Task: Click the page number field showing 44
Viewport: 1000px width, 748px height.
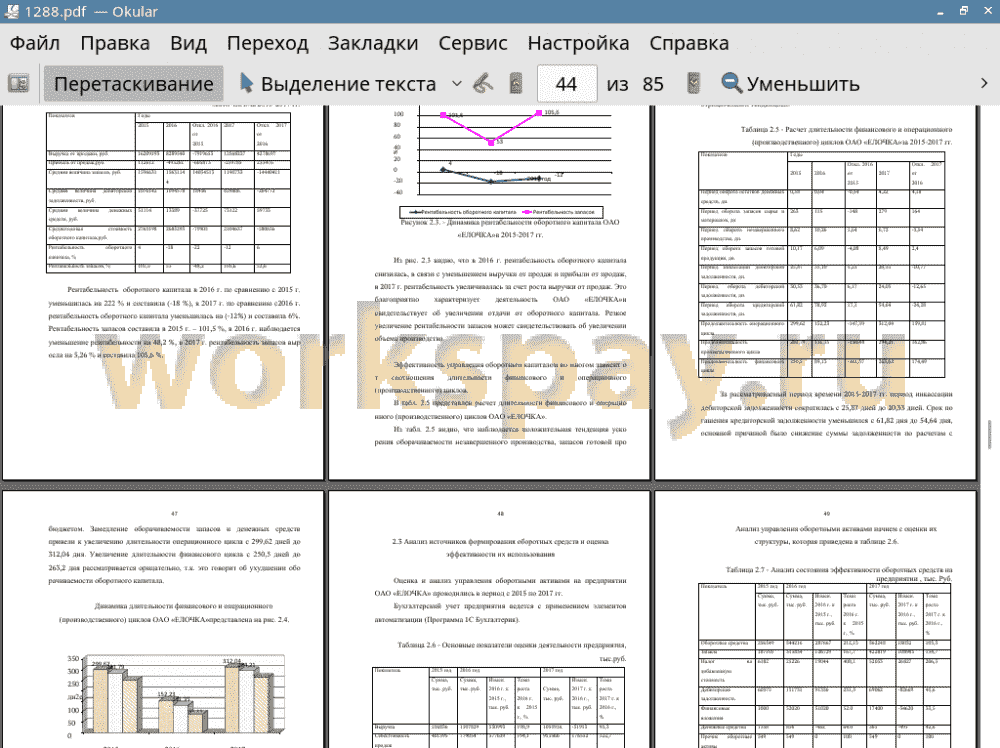Action: [x=567, y=84]
